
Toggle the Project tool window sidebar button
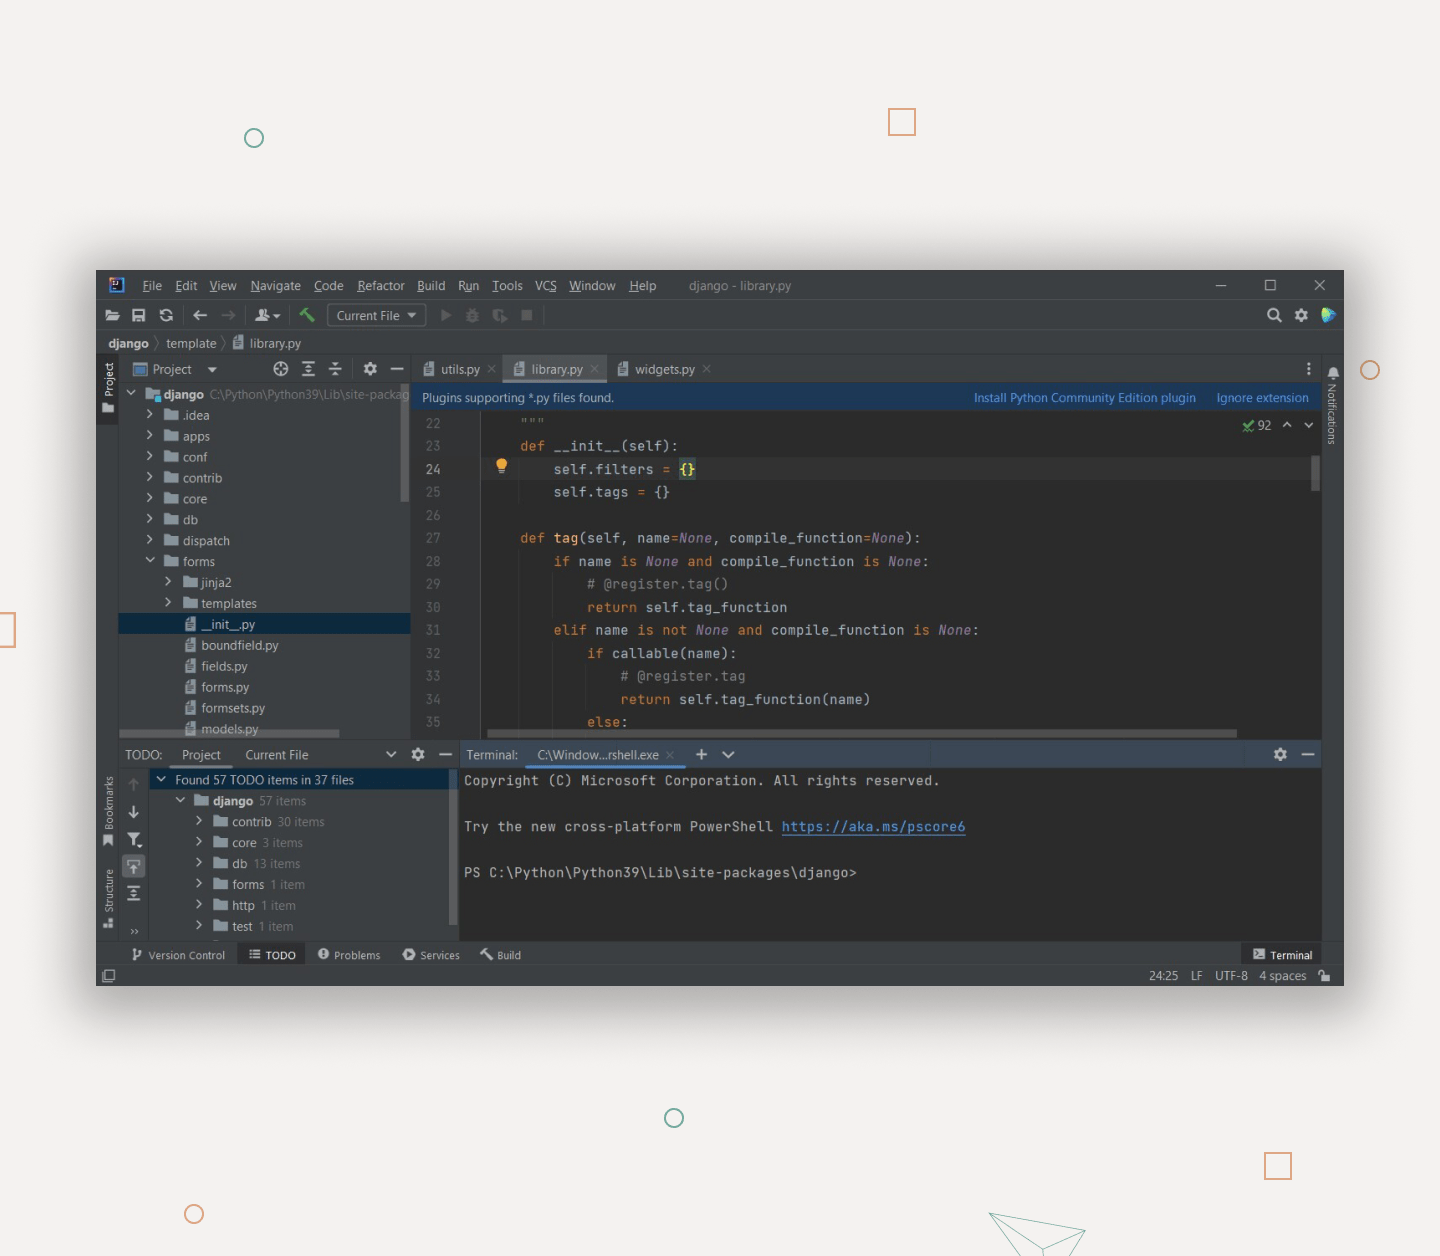(108, 387)
